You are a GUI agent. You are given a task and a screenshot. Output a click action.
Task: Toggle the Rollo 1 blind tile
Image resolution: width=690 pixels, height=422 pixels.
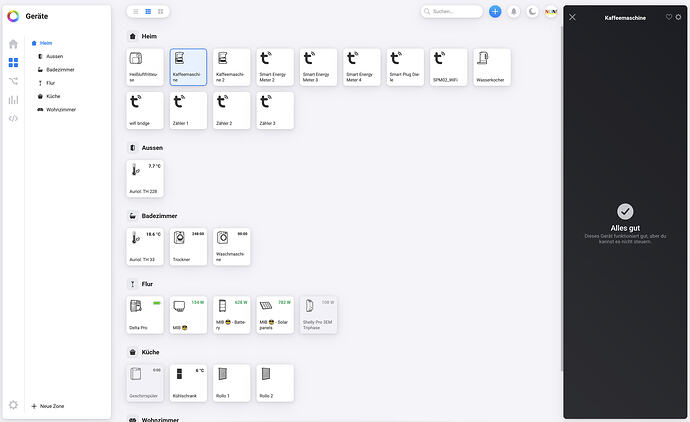[x=231, y=383]
